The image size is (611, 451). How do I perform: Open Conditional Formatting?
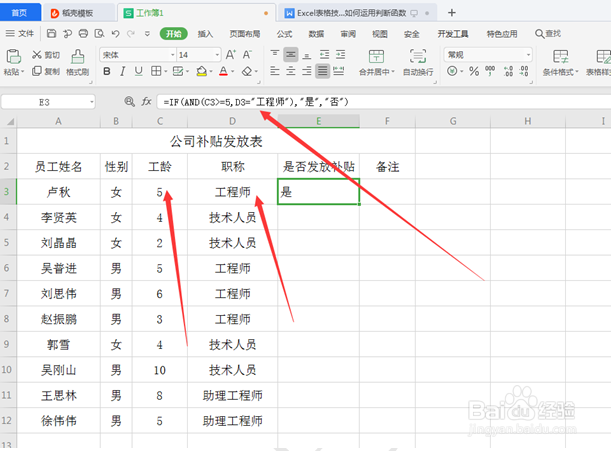point(560,62)
